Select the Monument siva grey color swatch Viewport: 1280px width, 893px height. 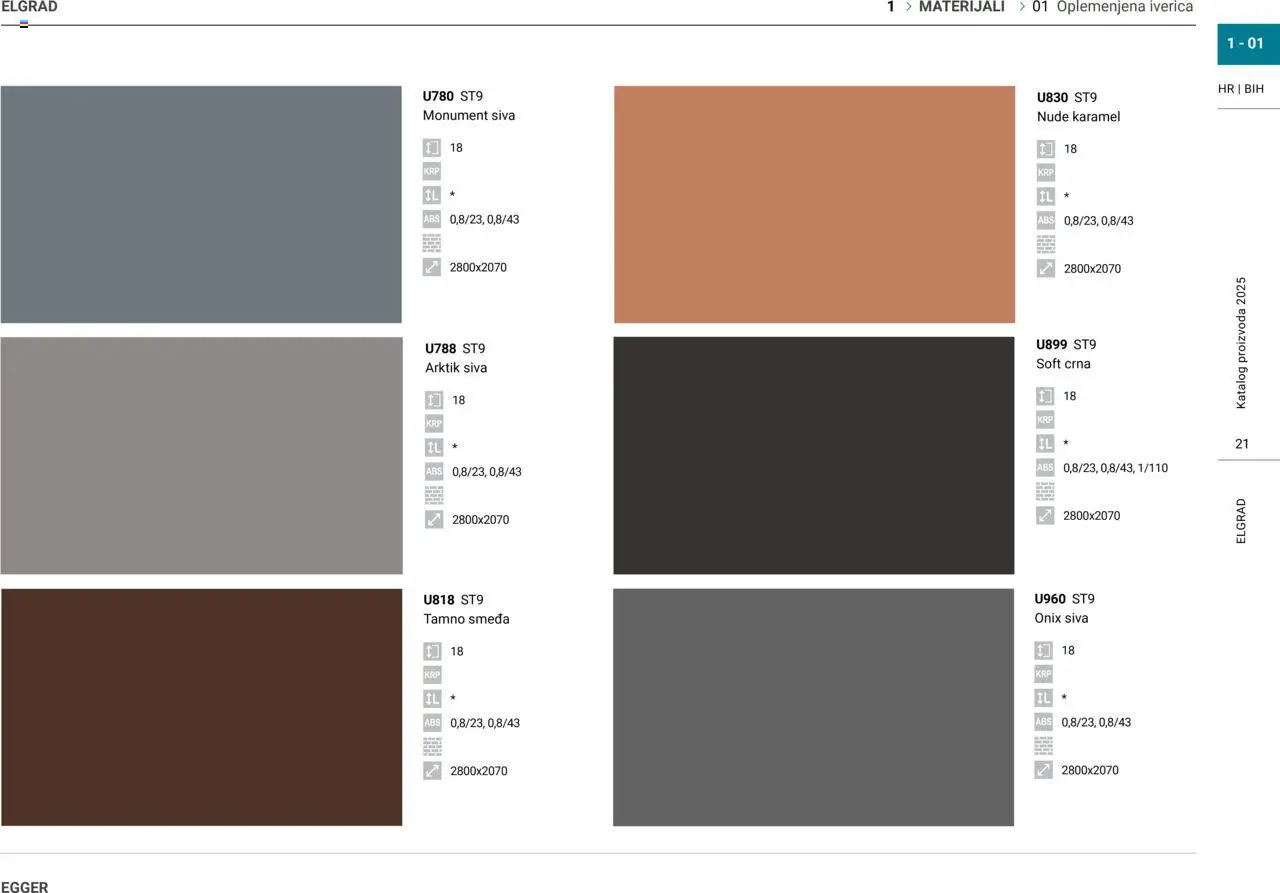[201, 205]
